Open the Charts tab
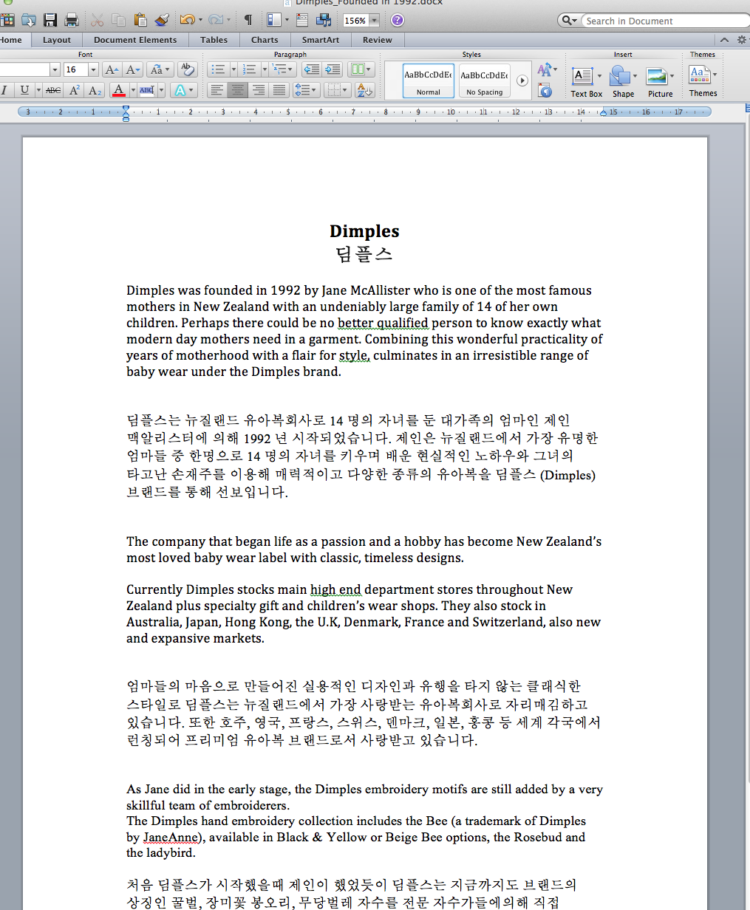Viewport: 750px width, 910px height. tap(265, 40)
